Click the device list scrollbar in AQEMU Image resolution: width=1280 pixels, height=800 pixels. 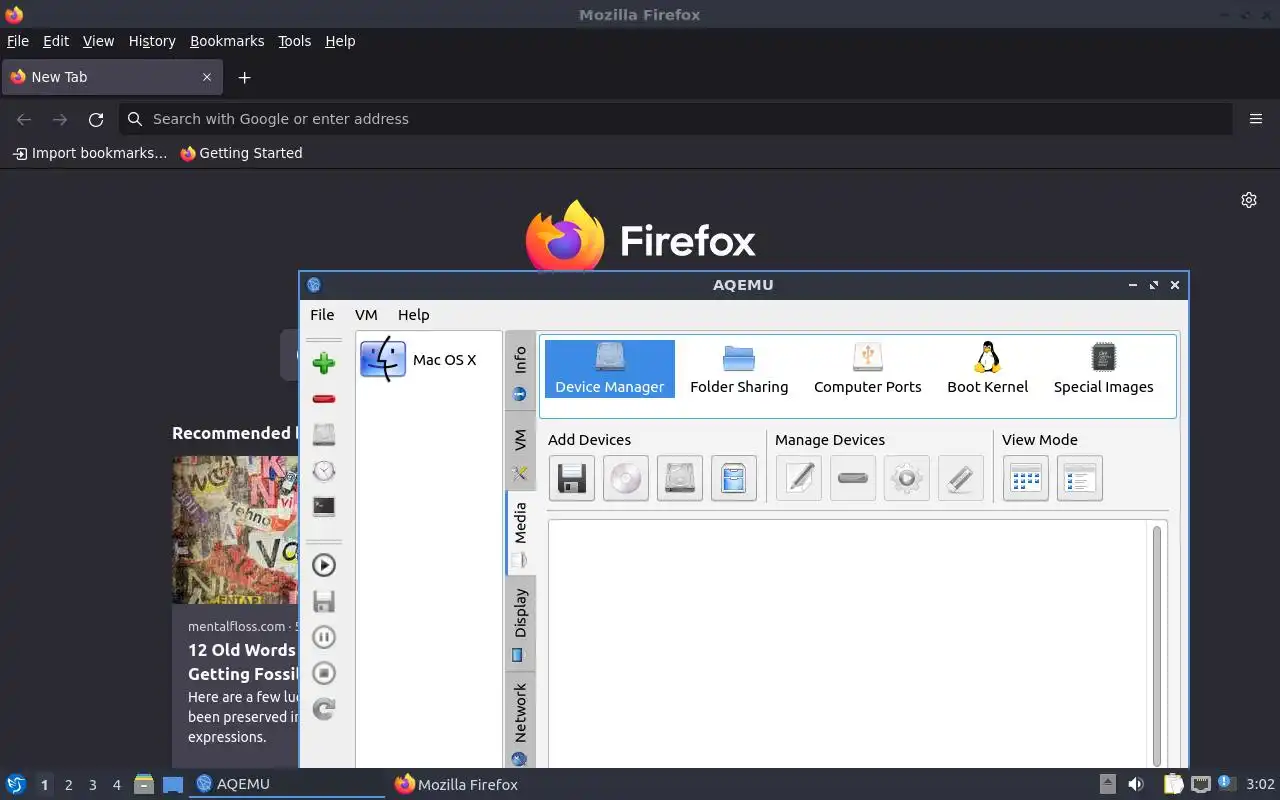click(1157, 645)
